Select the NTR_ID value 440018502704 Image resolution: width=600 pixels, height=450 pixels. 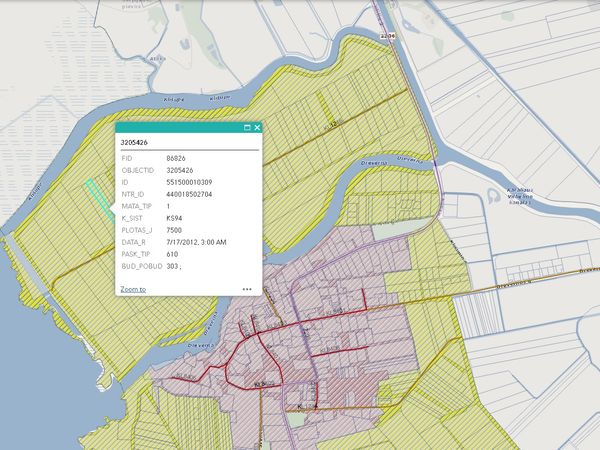pyautogui.click(x=189, y=194)
